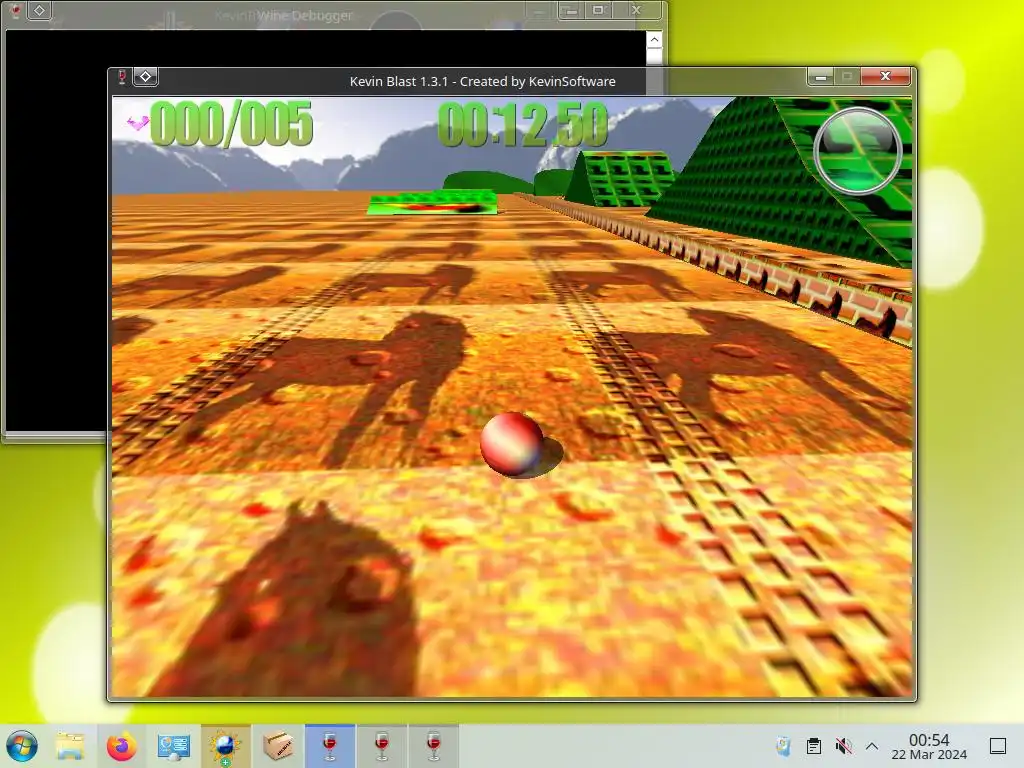Switch to the second Wine task on taskbar
Screen dimensions: 1024x768
tap(382, 746)
